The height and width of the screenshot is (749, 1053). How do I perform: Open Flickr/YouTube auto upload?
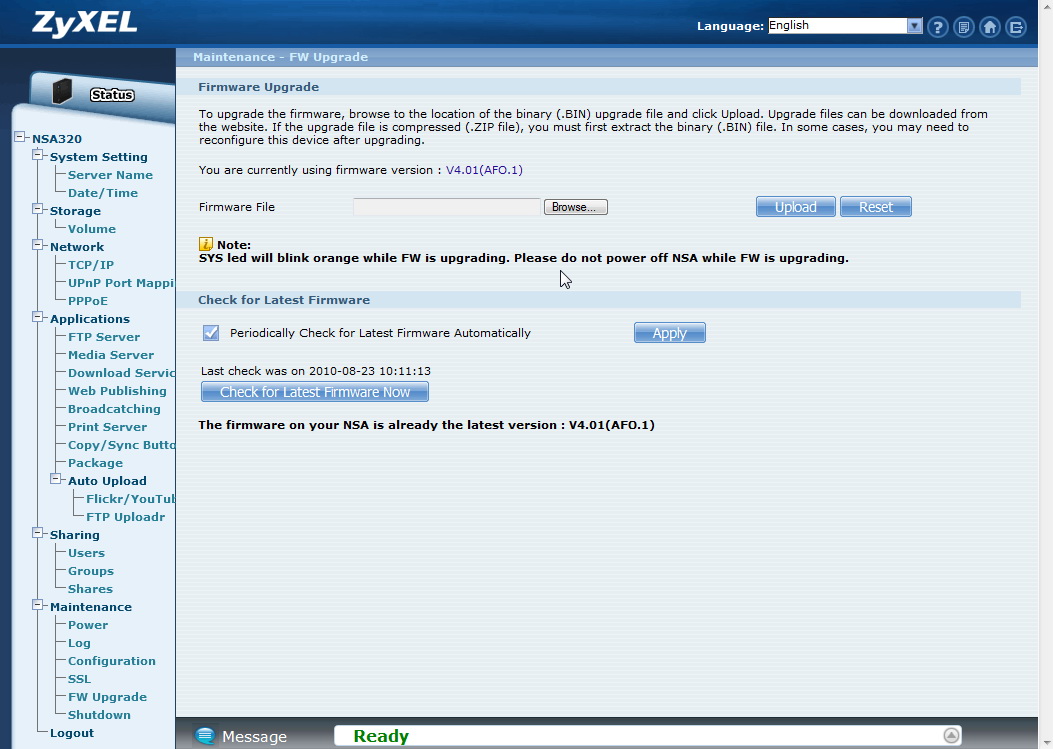130,499
